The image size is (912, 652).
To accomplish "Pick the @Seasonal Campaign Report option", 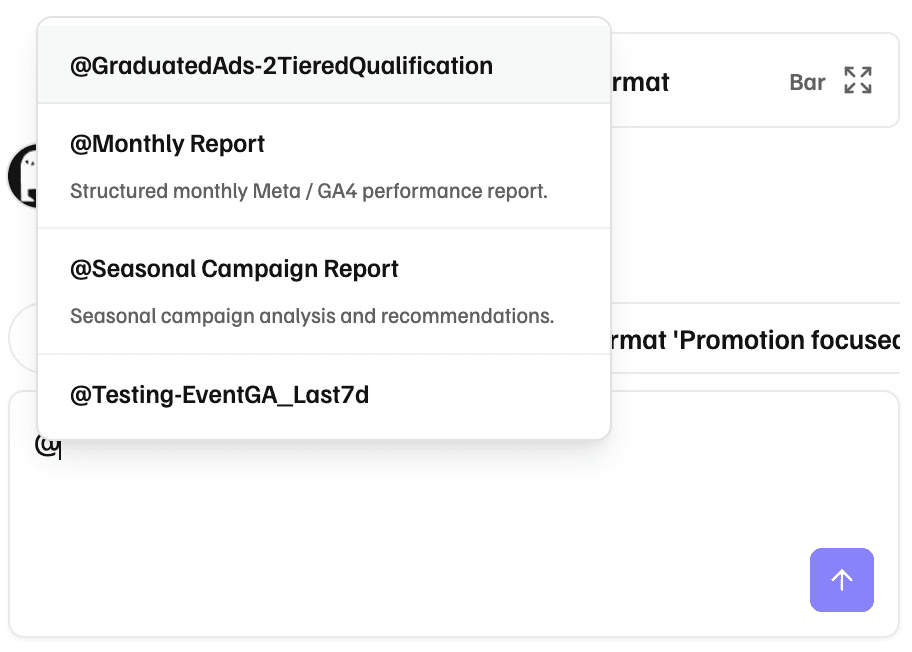I will tap(234, 269).
